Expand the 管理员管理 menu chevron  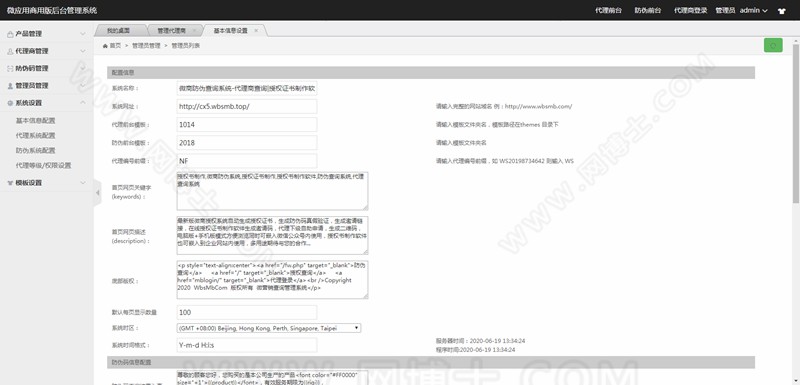[x=83, y=86]
